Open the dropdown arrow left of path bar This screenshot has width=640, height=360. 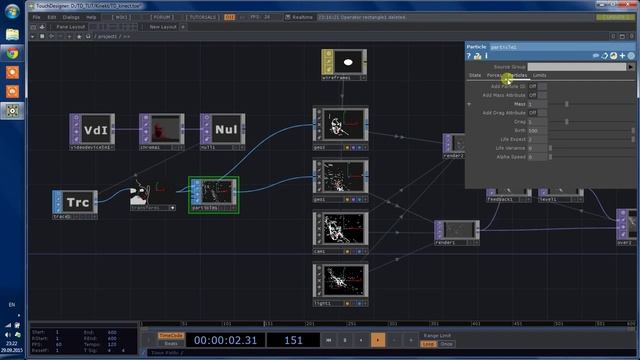32,36
